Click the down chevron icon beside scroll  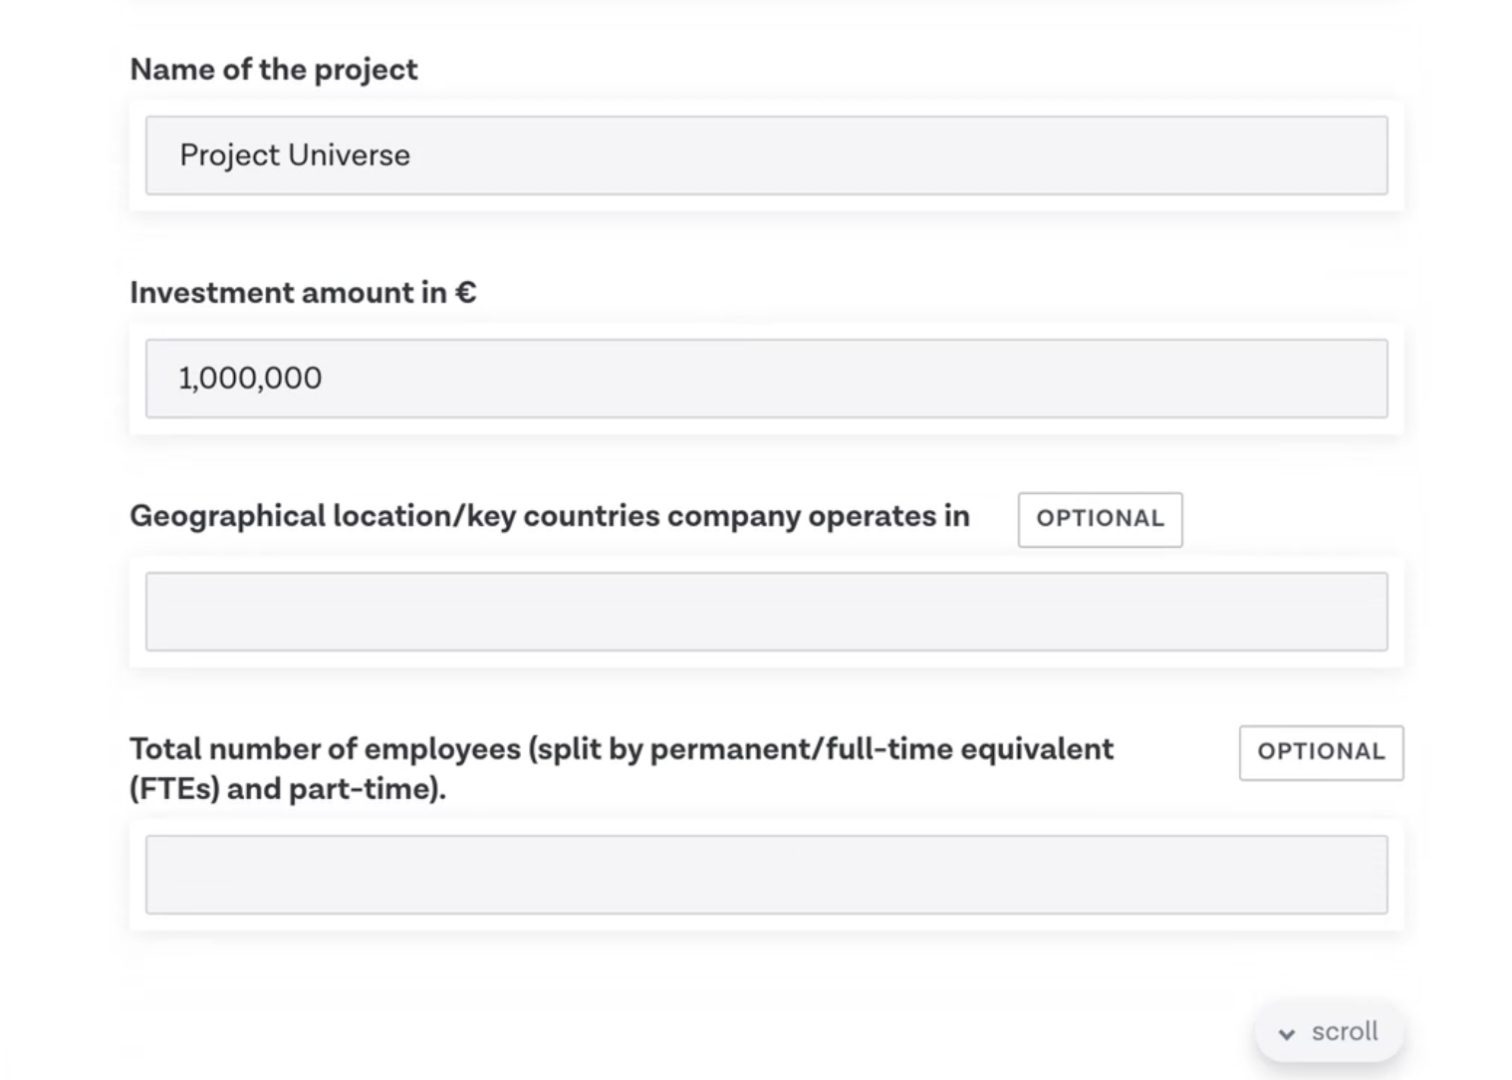[x=1287, y=1034]
